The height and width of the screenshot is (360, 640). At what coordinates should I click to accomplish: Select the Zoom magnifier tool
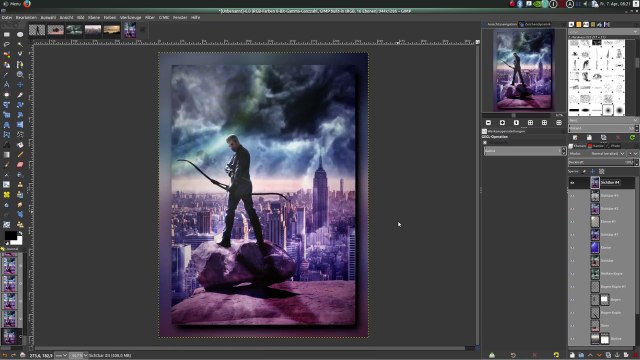click(x=20, y=75)
